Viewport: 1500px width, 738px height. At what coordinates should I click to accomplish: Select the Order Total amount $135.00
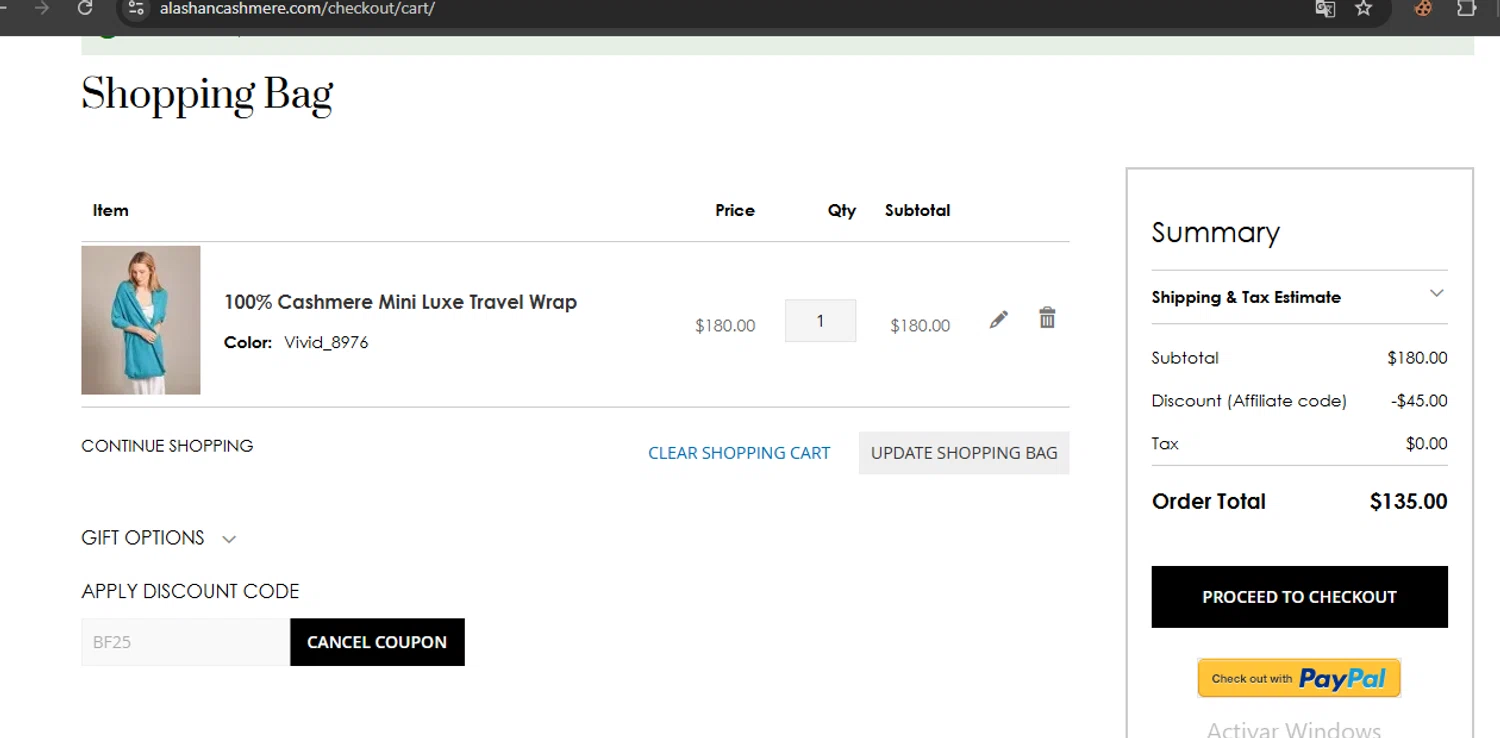tap(1408, 502)
